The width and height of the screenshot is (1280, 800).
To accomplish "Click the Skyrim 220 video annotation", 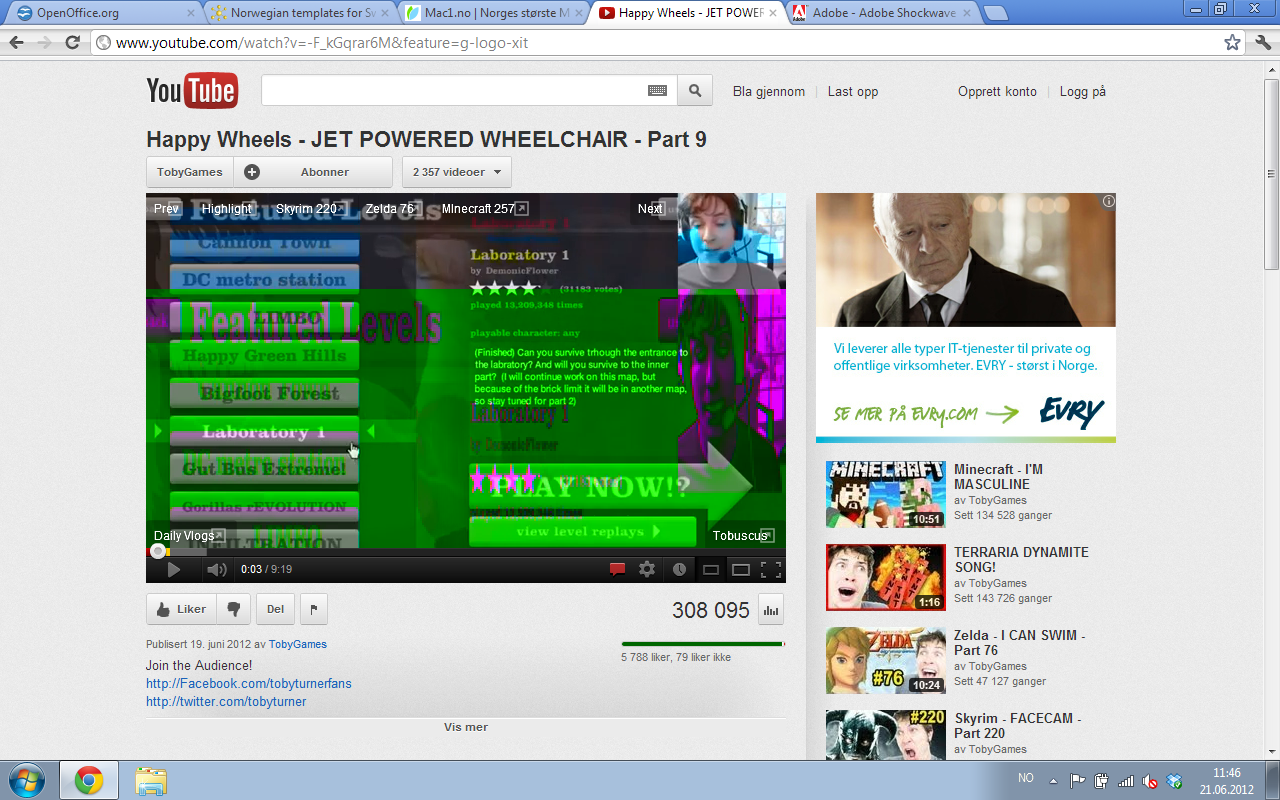I will coord(310,209).
